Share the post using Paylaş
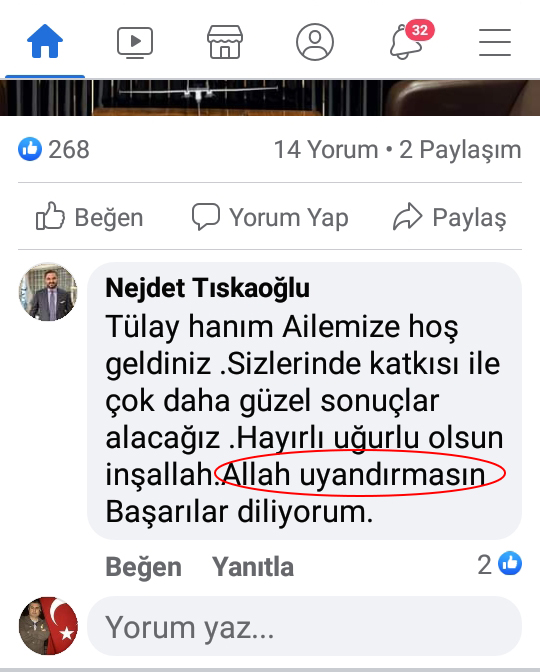 (x=450, y=217)
